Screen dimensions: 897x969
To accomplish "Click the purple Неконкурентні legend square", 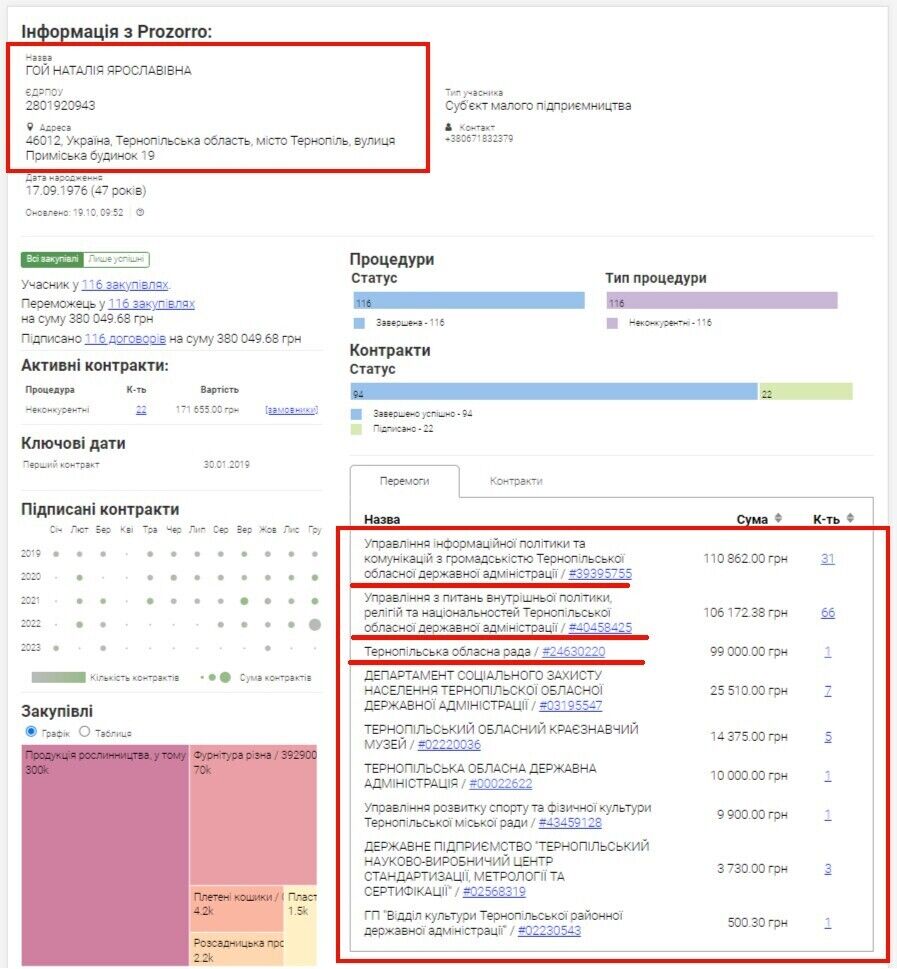I will pyautogui.click(x=612, y=323).
